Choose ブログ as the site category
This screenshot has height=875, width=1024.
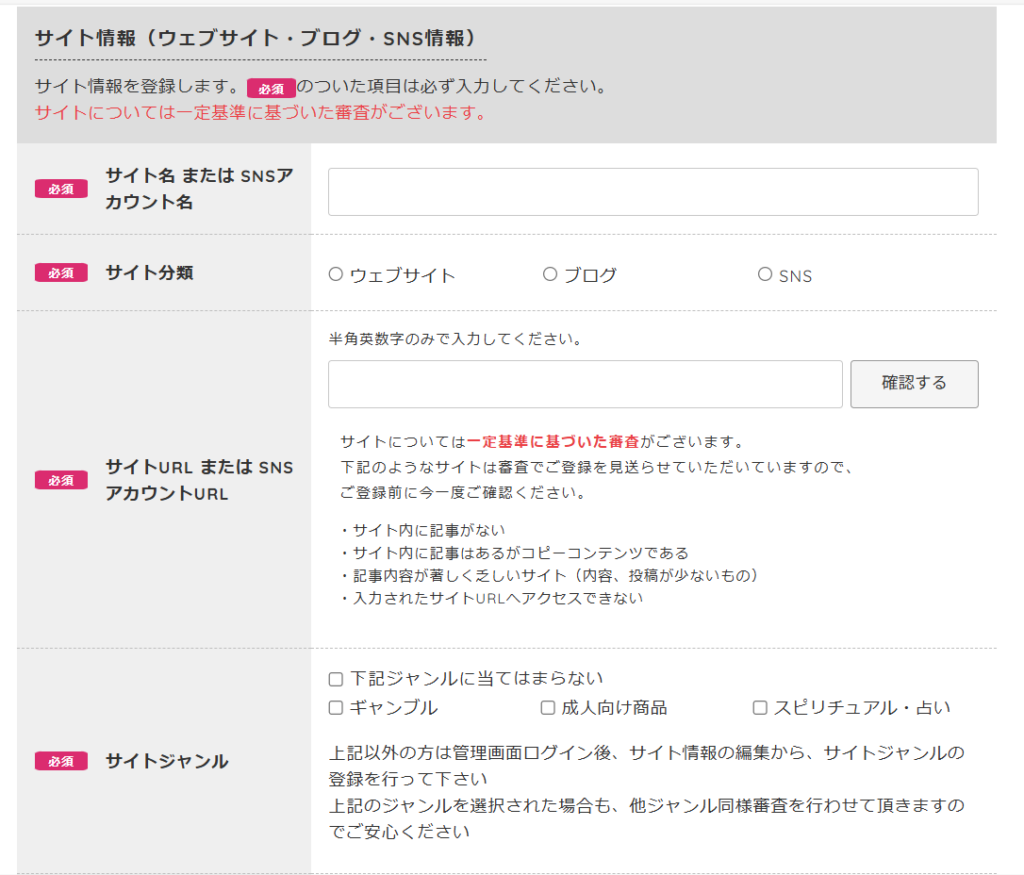click(x=550, y=275)
